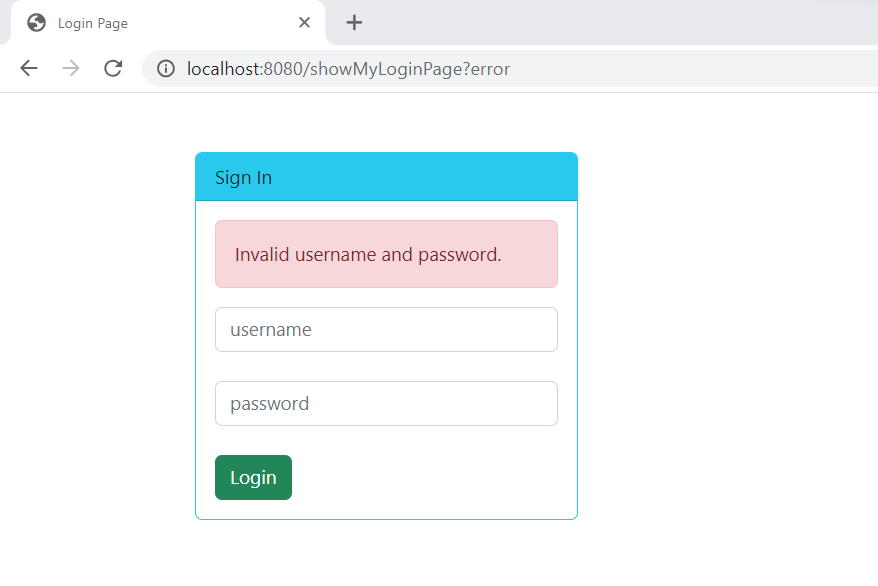Click the Sign In header bar
The image size is (878, 586).
point(386,176)
